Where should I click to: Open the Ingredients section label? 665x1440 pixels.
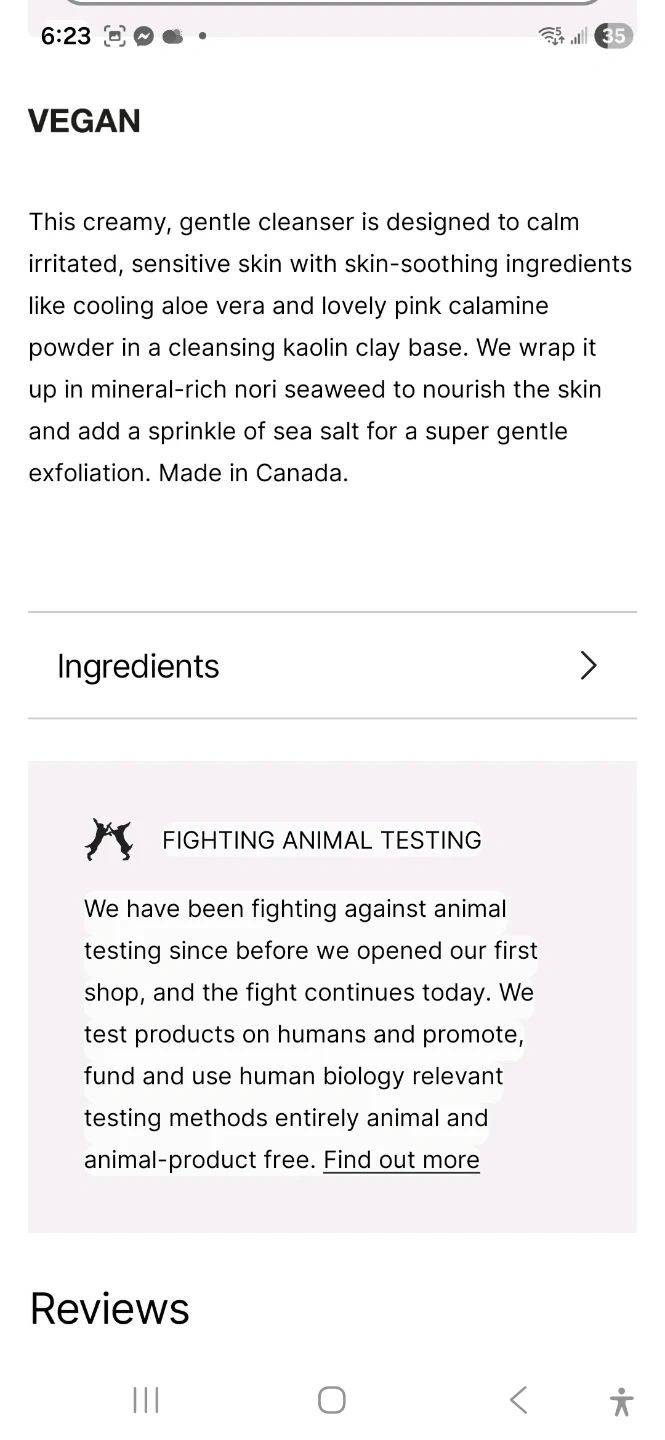(138, 666)
